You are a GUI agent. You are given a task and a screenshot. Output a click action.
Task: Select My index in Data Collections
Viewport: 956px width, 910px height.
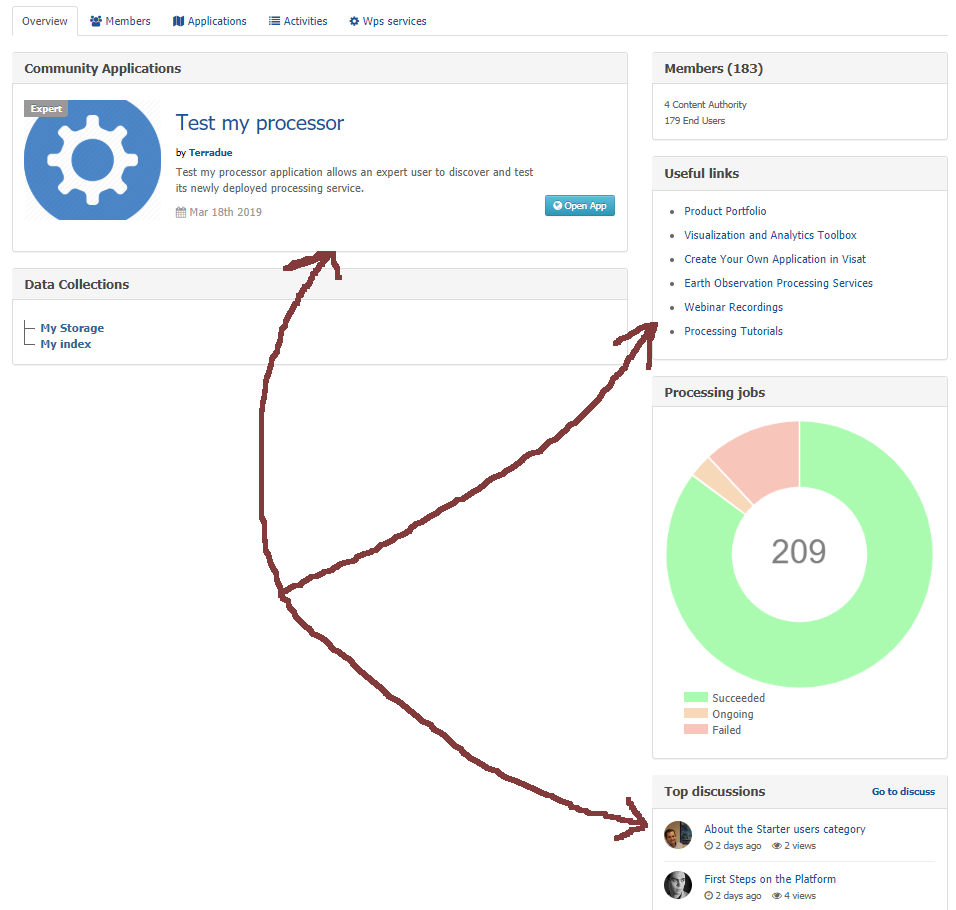(x=66, y=344)
